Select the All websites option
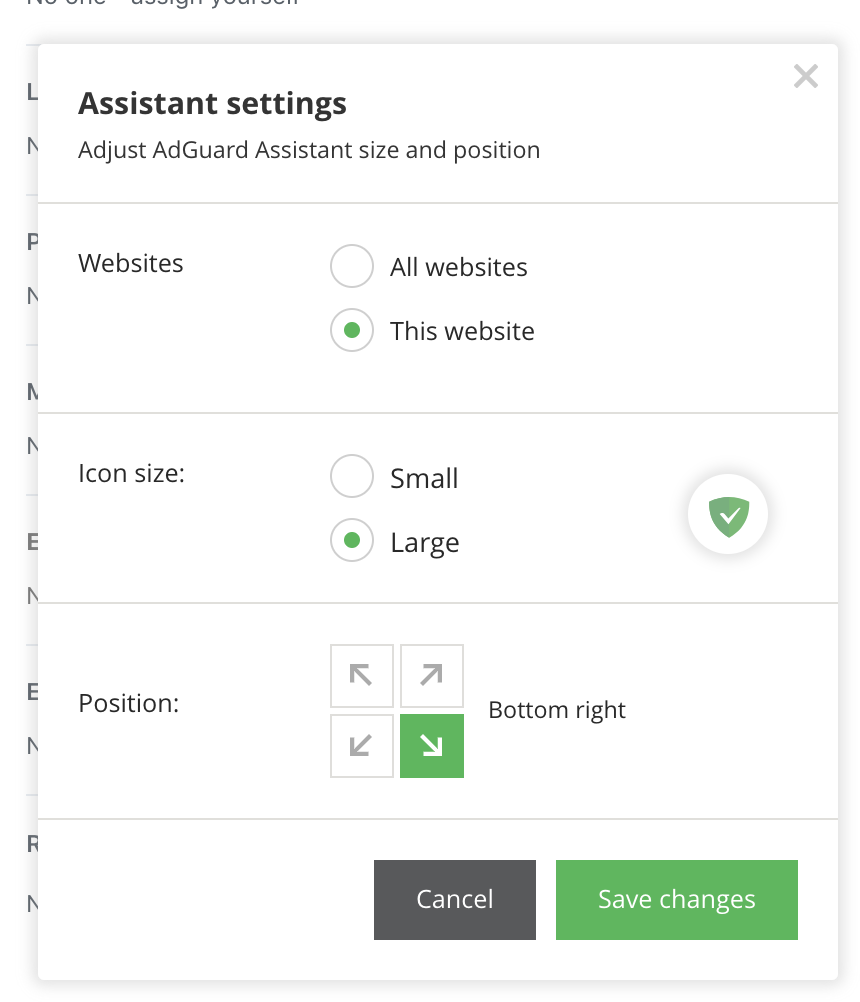Image resolution: width=860 pixels, height=1002 pixels. pyautogui.click(x=351, y=266)
